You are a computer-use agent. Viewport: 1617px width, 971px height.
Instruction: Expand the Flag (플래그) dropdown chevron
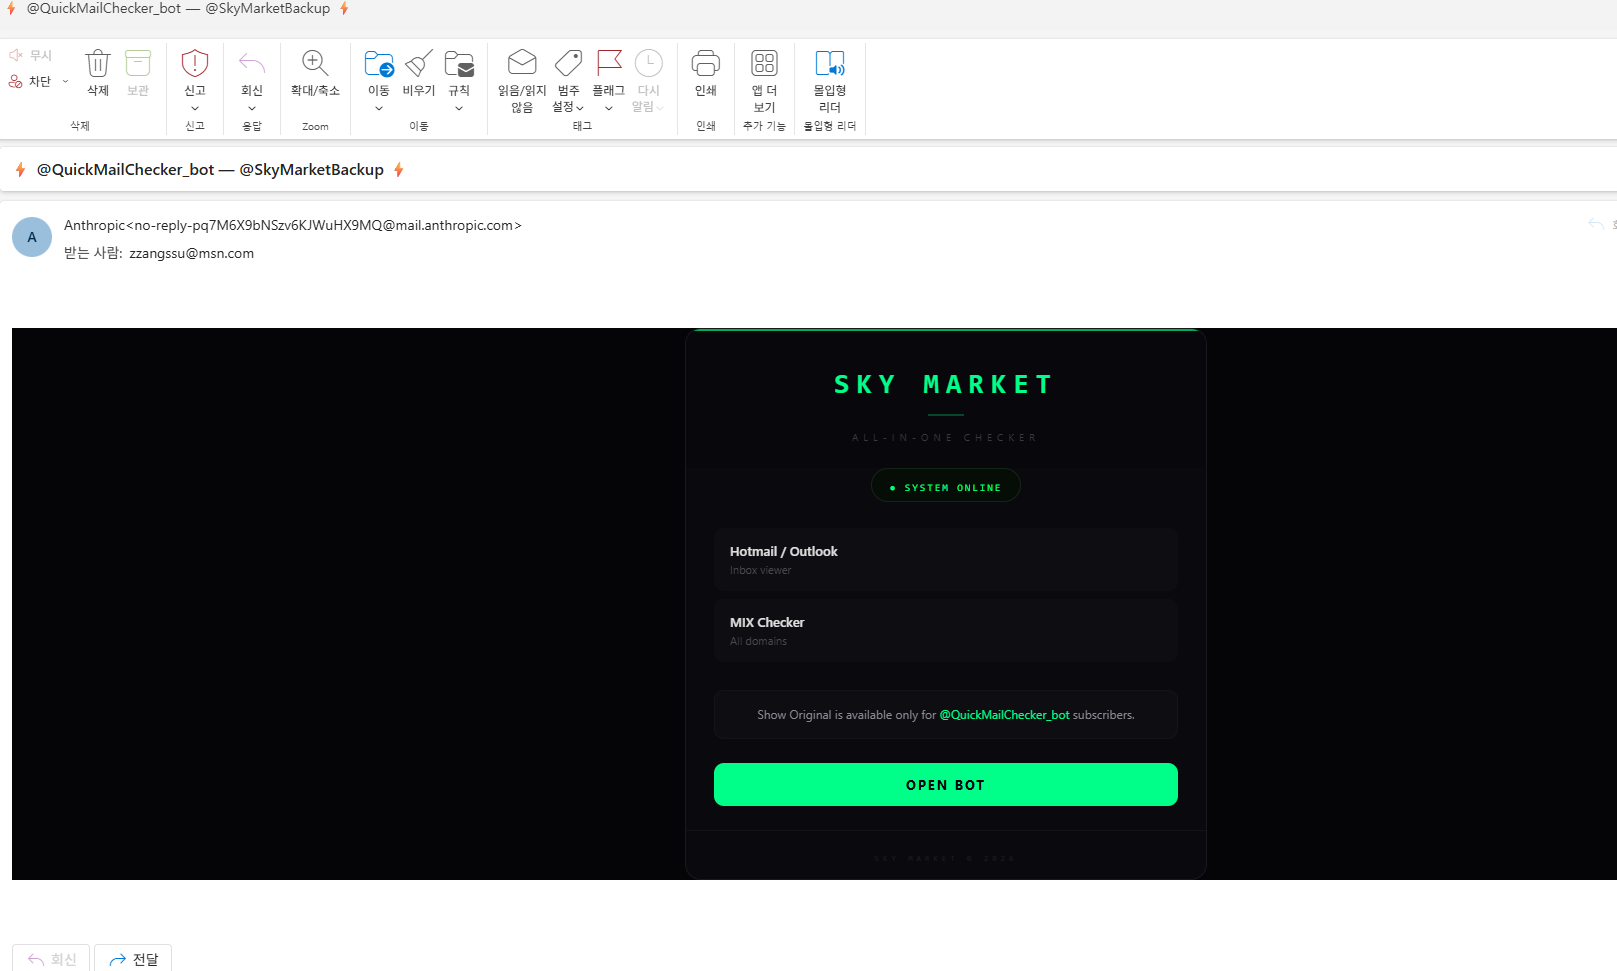click(x=609, y=109)
